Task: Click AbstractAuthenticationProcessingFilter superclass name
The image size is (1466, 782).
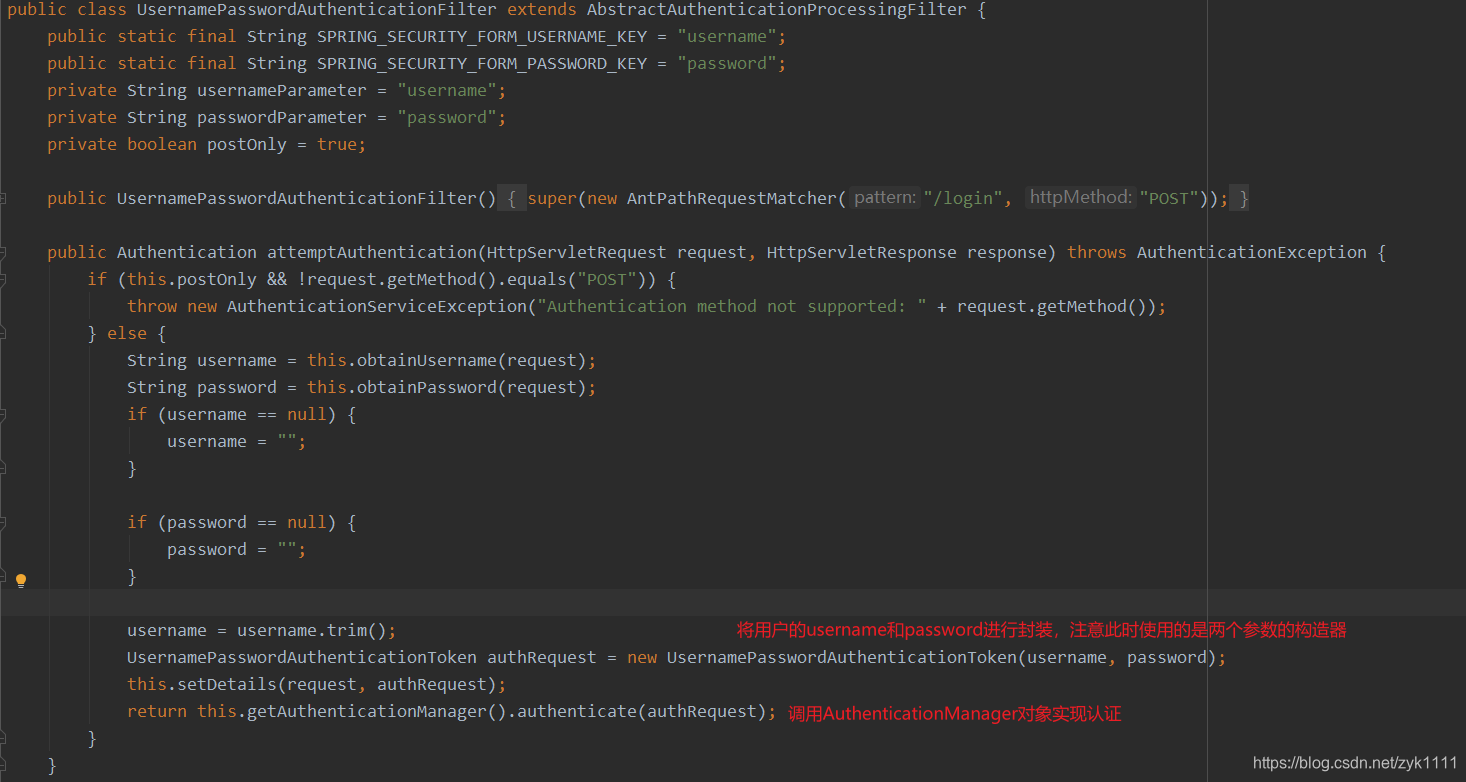Action: pos(777,9)
